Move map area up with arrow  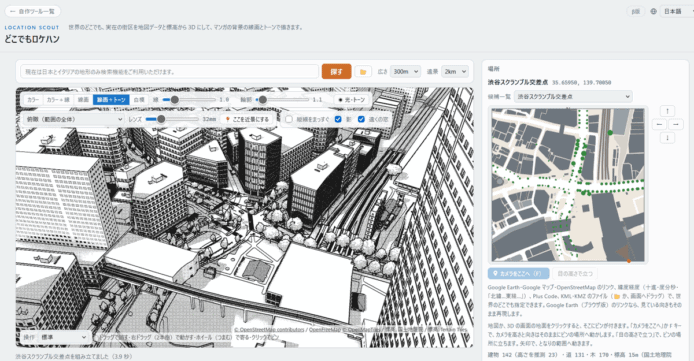(x=667, y=111)
